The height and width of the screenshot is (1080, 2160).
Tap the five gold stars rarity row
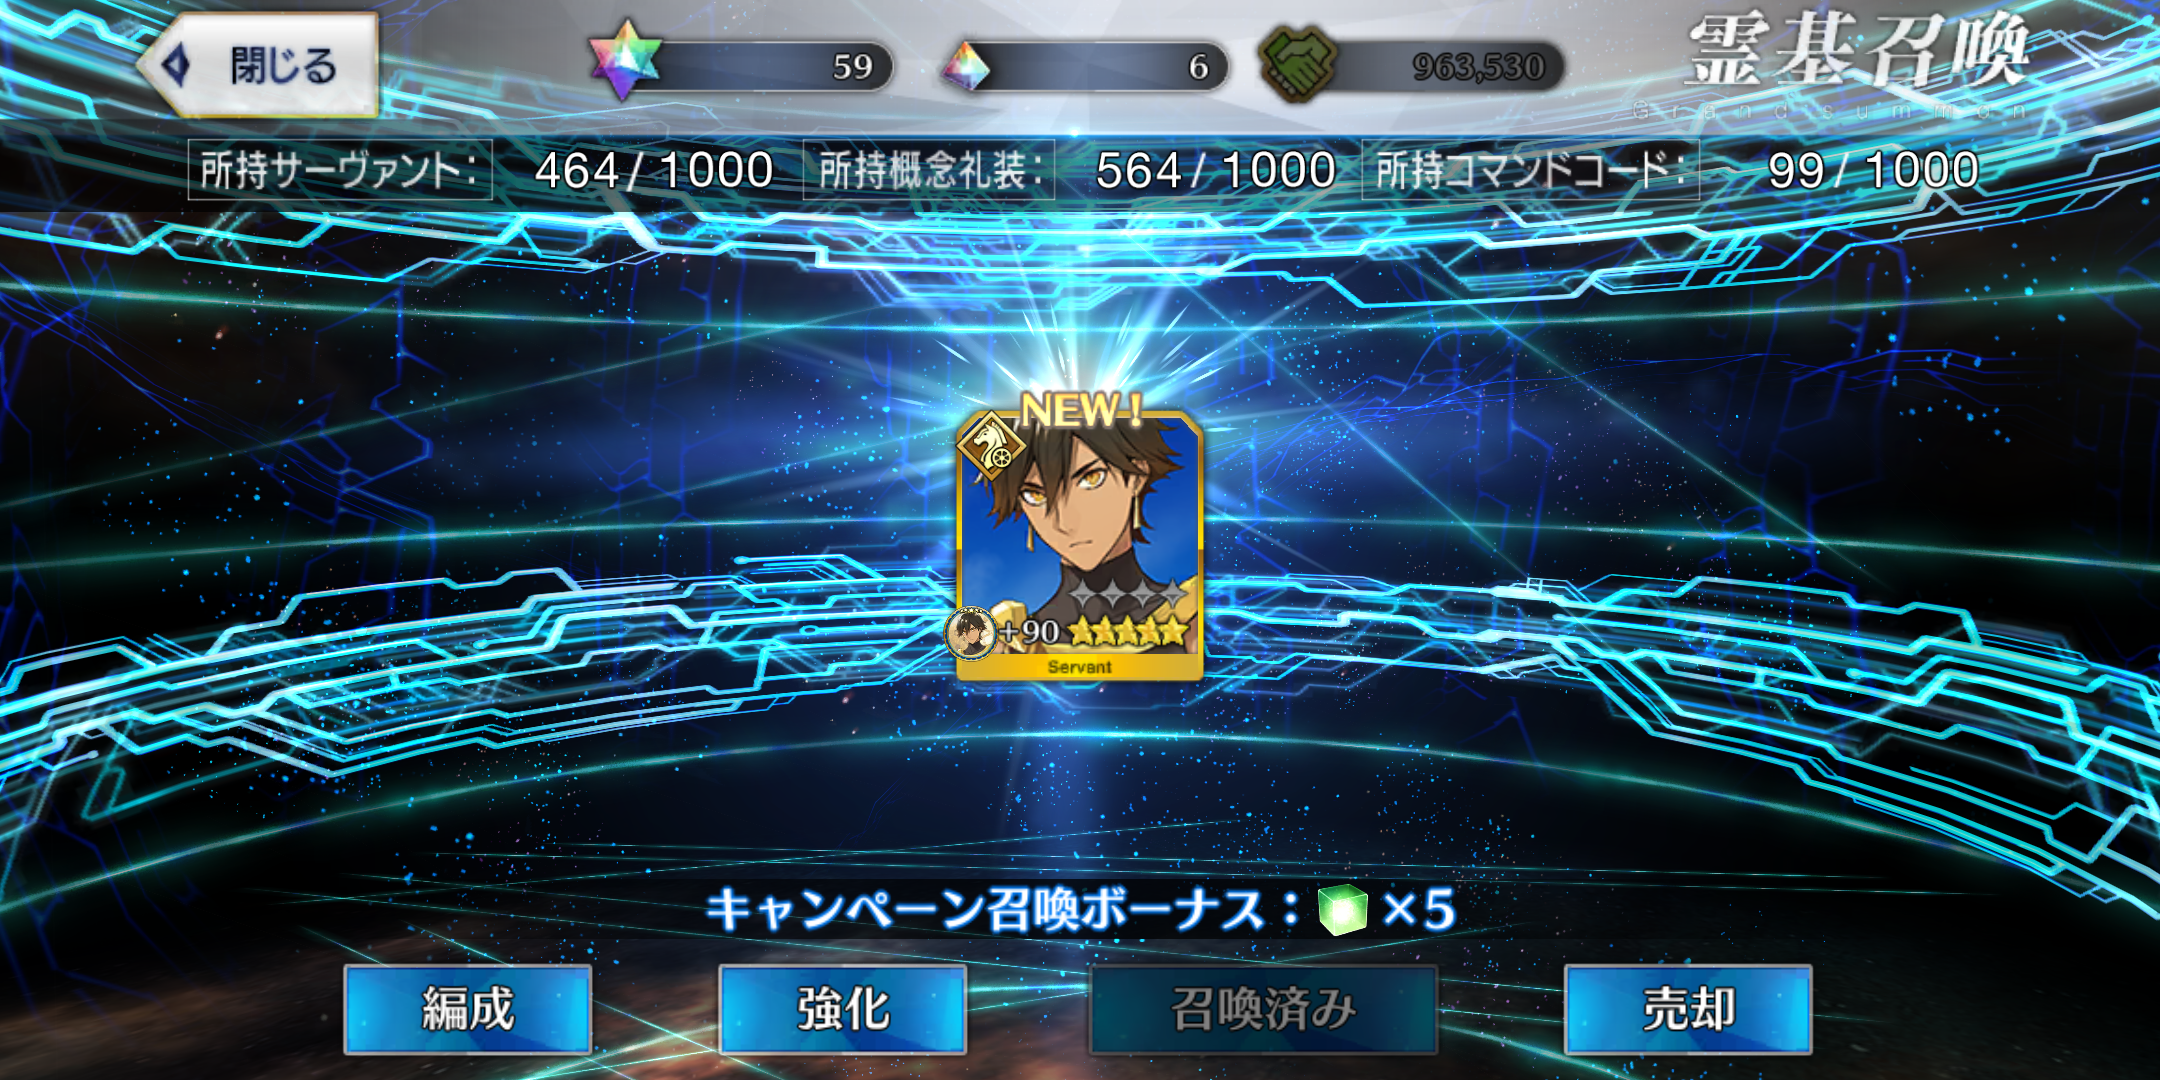[x=1128, y=631]
